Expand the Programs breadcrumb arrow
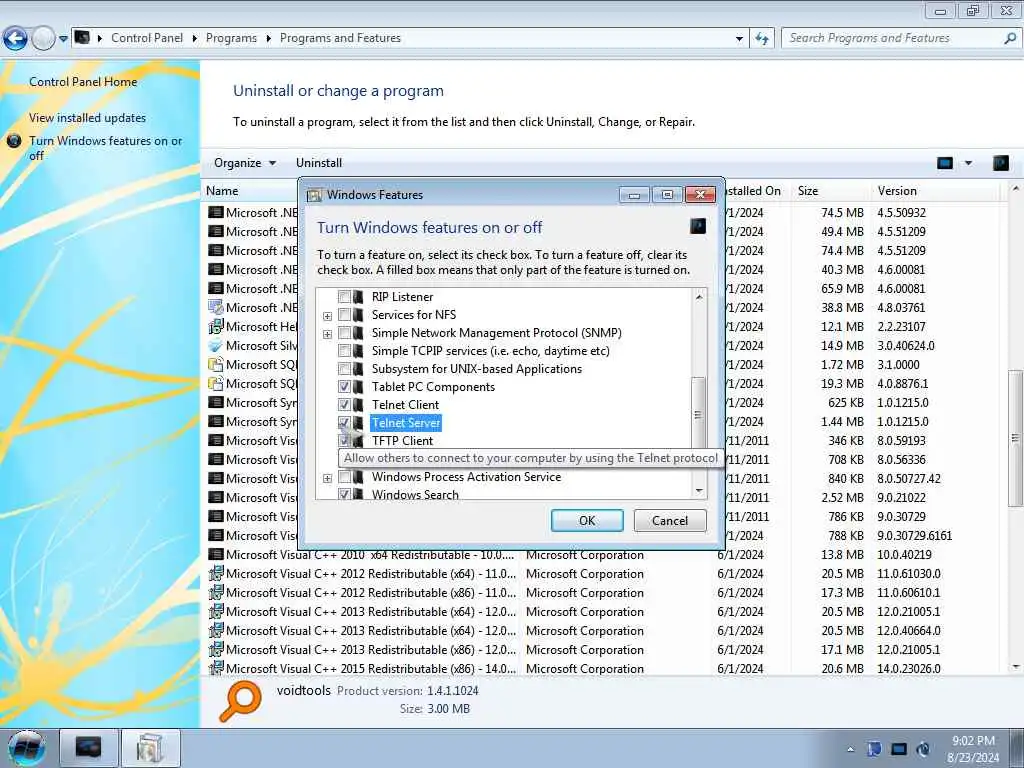1024x768 pixels. (268, 39)
